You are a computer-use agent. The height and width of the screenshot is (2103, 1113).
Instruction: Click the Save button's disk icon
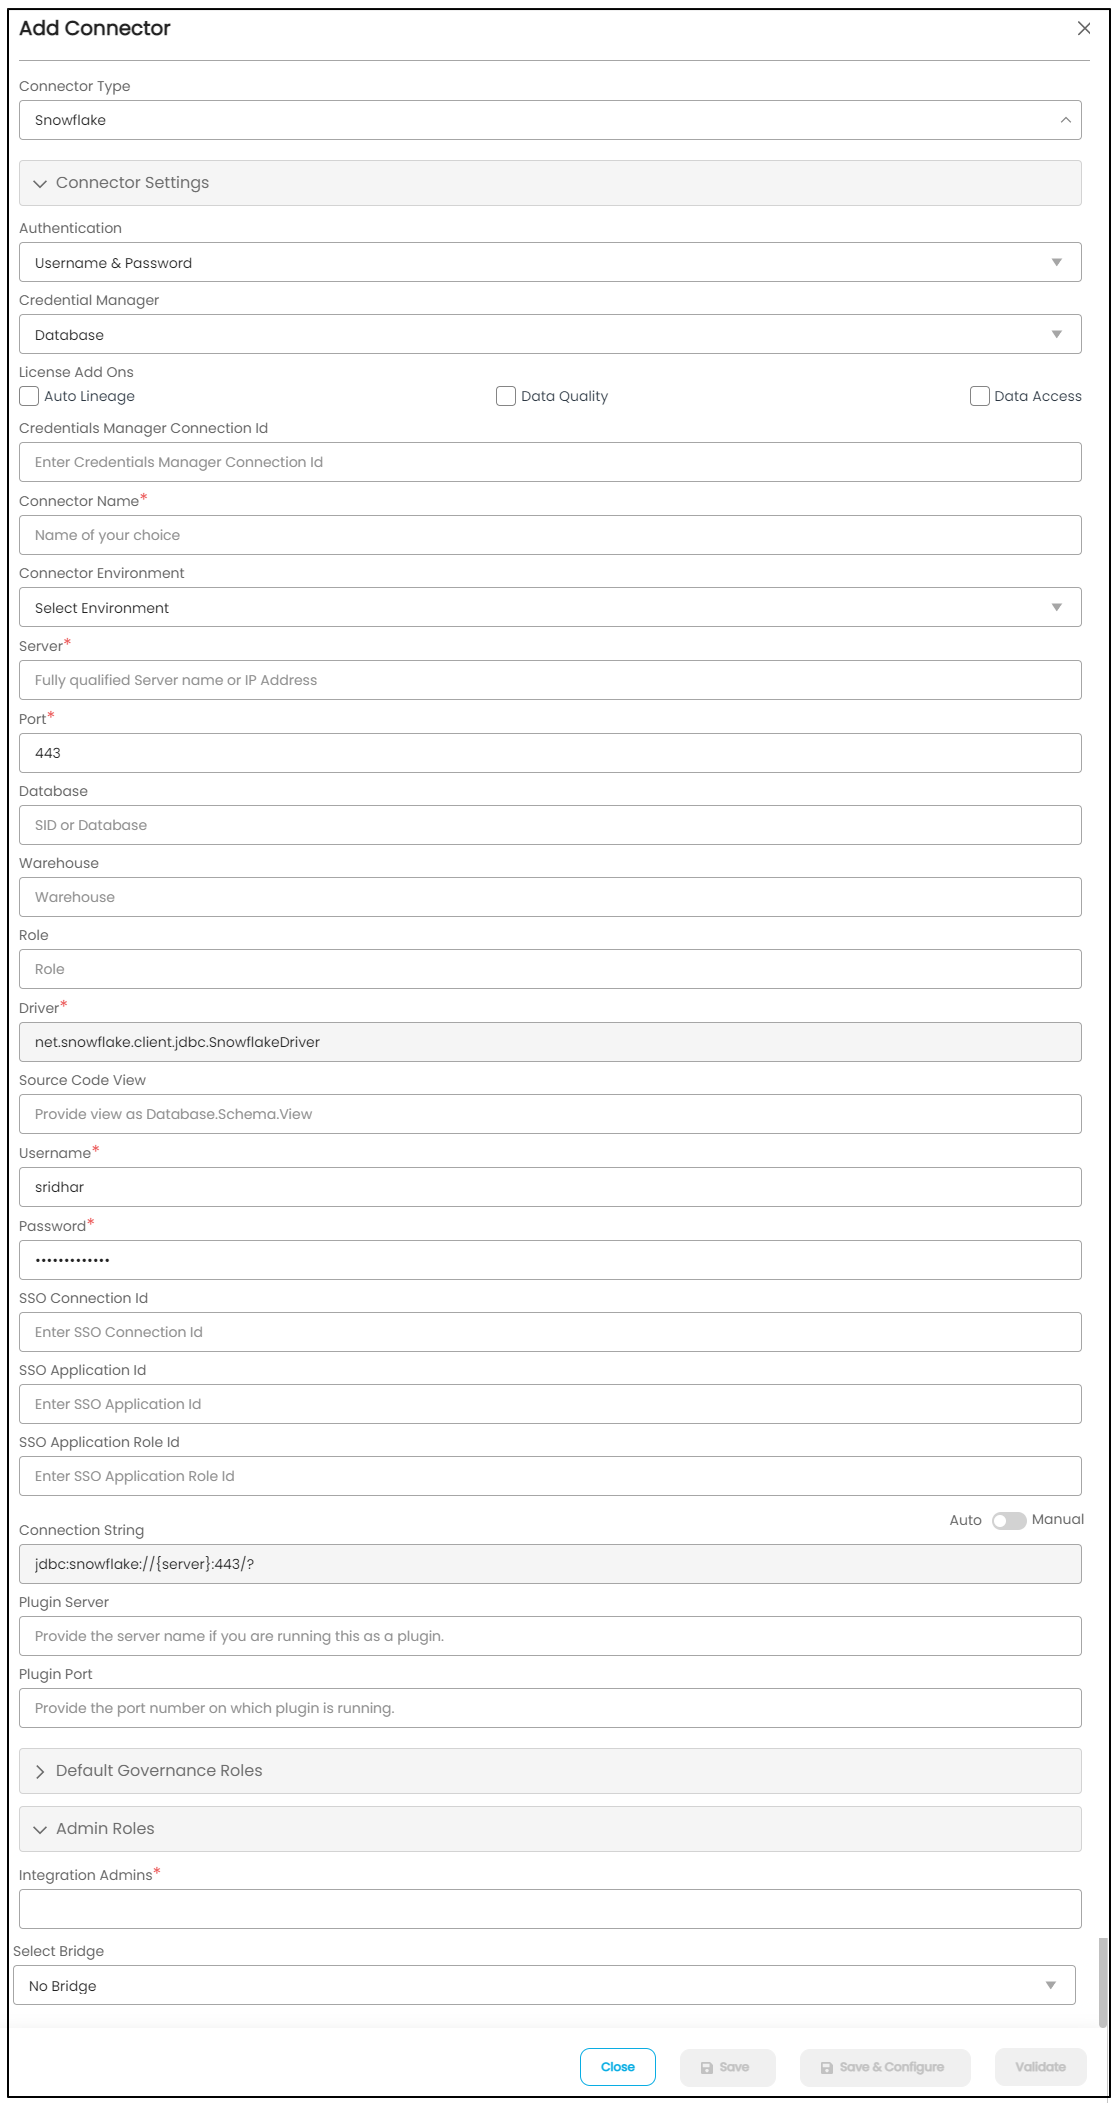click(707, 2068)
